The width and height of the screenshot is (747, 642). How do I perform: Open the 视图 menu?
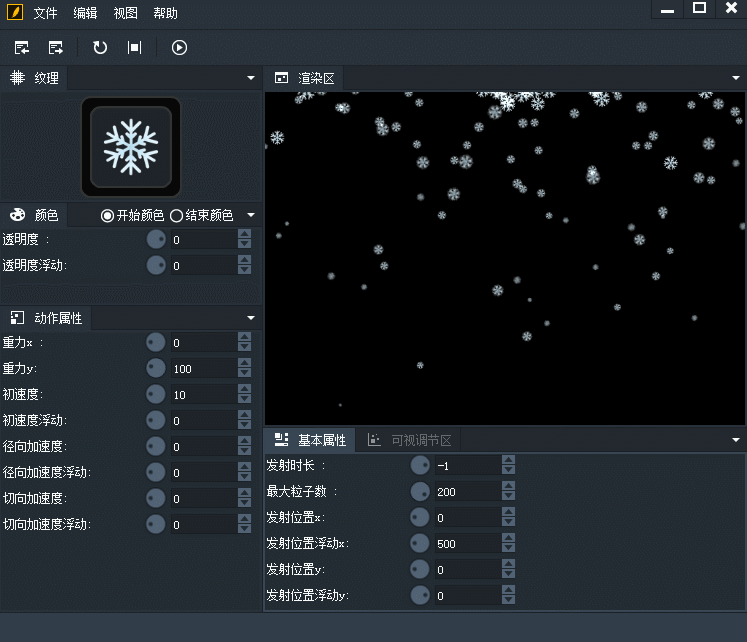click(x=125, y=13)
